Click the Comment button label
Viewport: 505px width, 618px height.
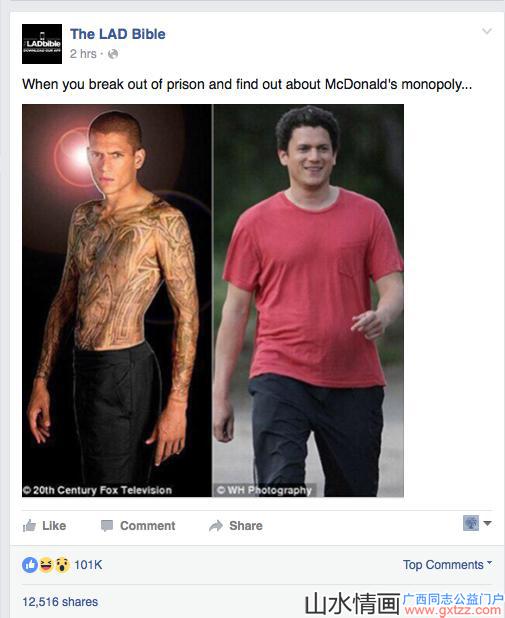coord(147,526)
